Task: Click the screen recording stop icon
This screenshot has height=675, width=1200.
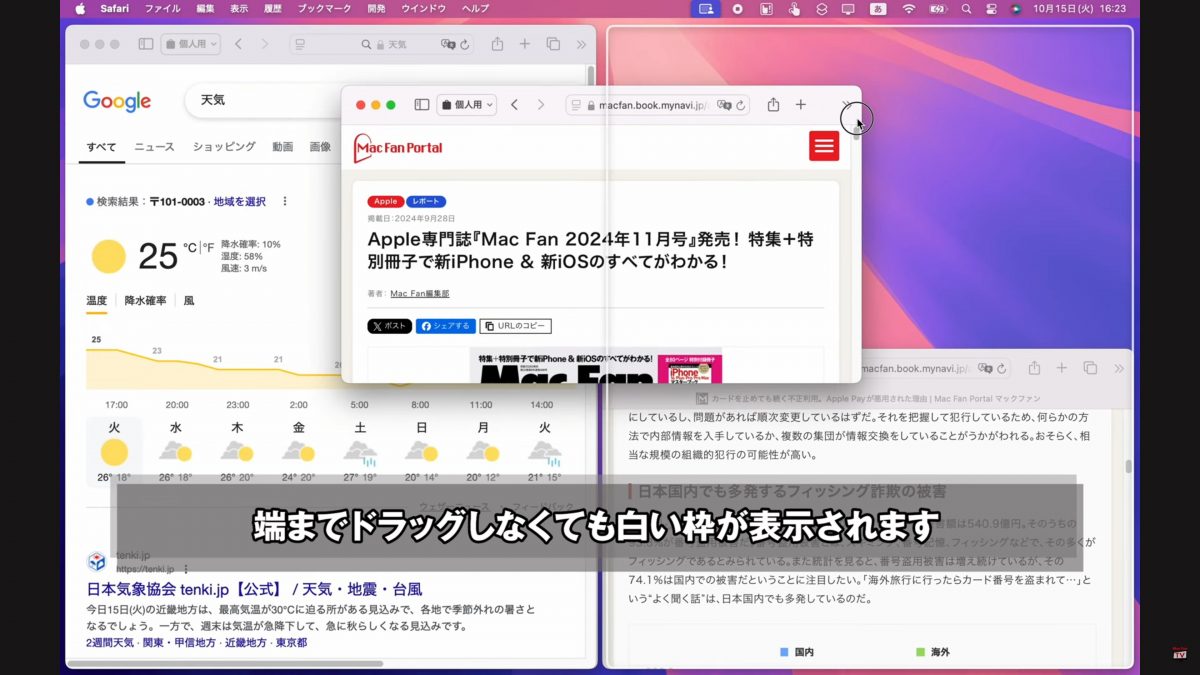Action: (737, 8)
